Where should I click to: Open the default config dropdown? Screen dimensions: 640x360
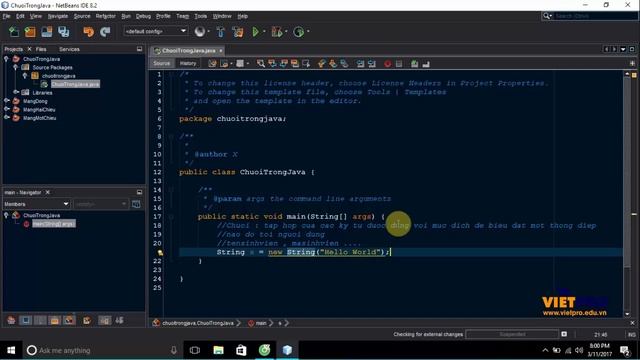pyautogui.click(x=155, y=31)
